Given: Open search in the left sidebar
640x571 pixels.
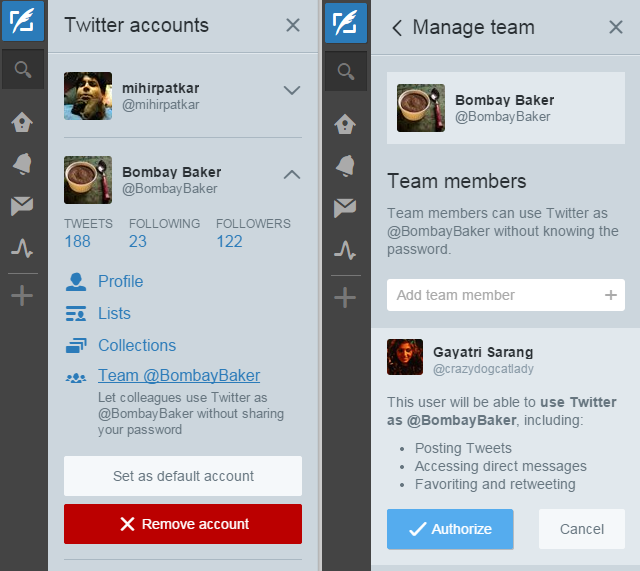Looking at the screenshot, I should (22, 70).
